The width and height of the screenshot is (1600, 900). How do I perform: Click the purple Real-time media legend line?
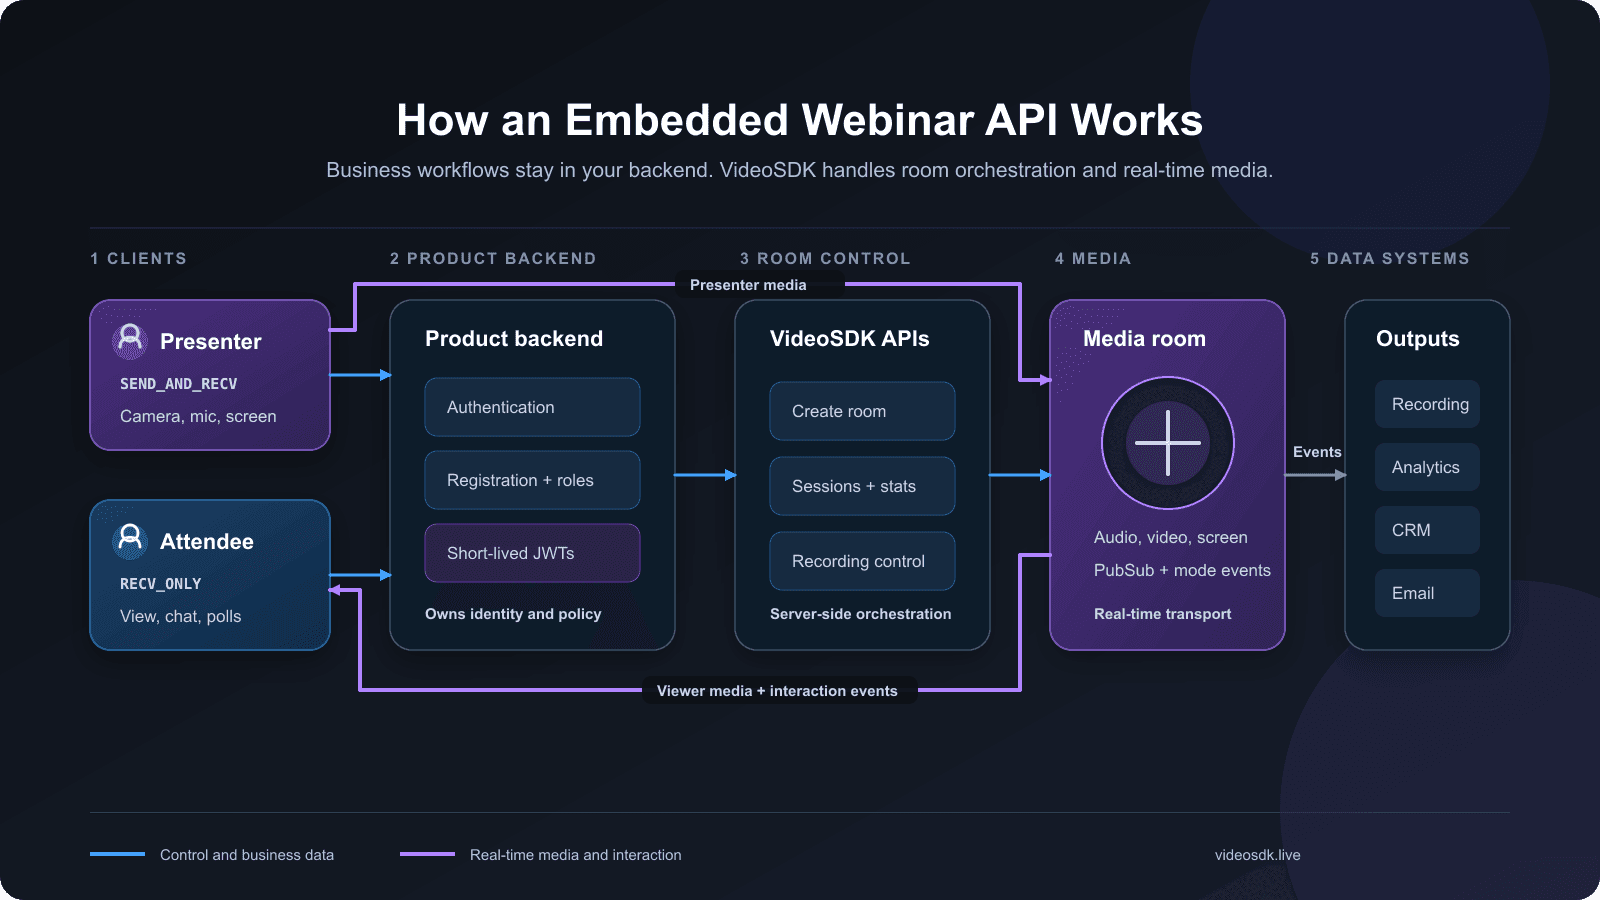428,854
